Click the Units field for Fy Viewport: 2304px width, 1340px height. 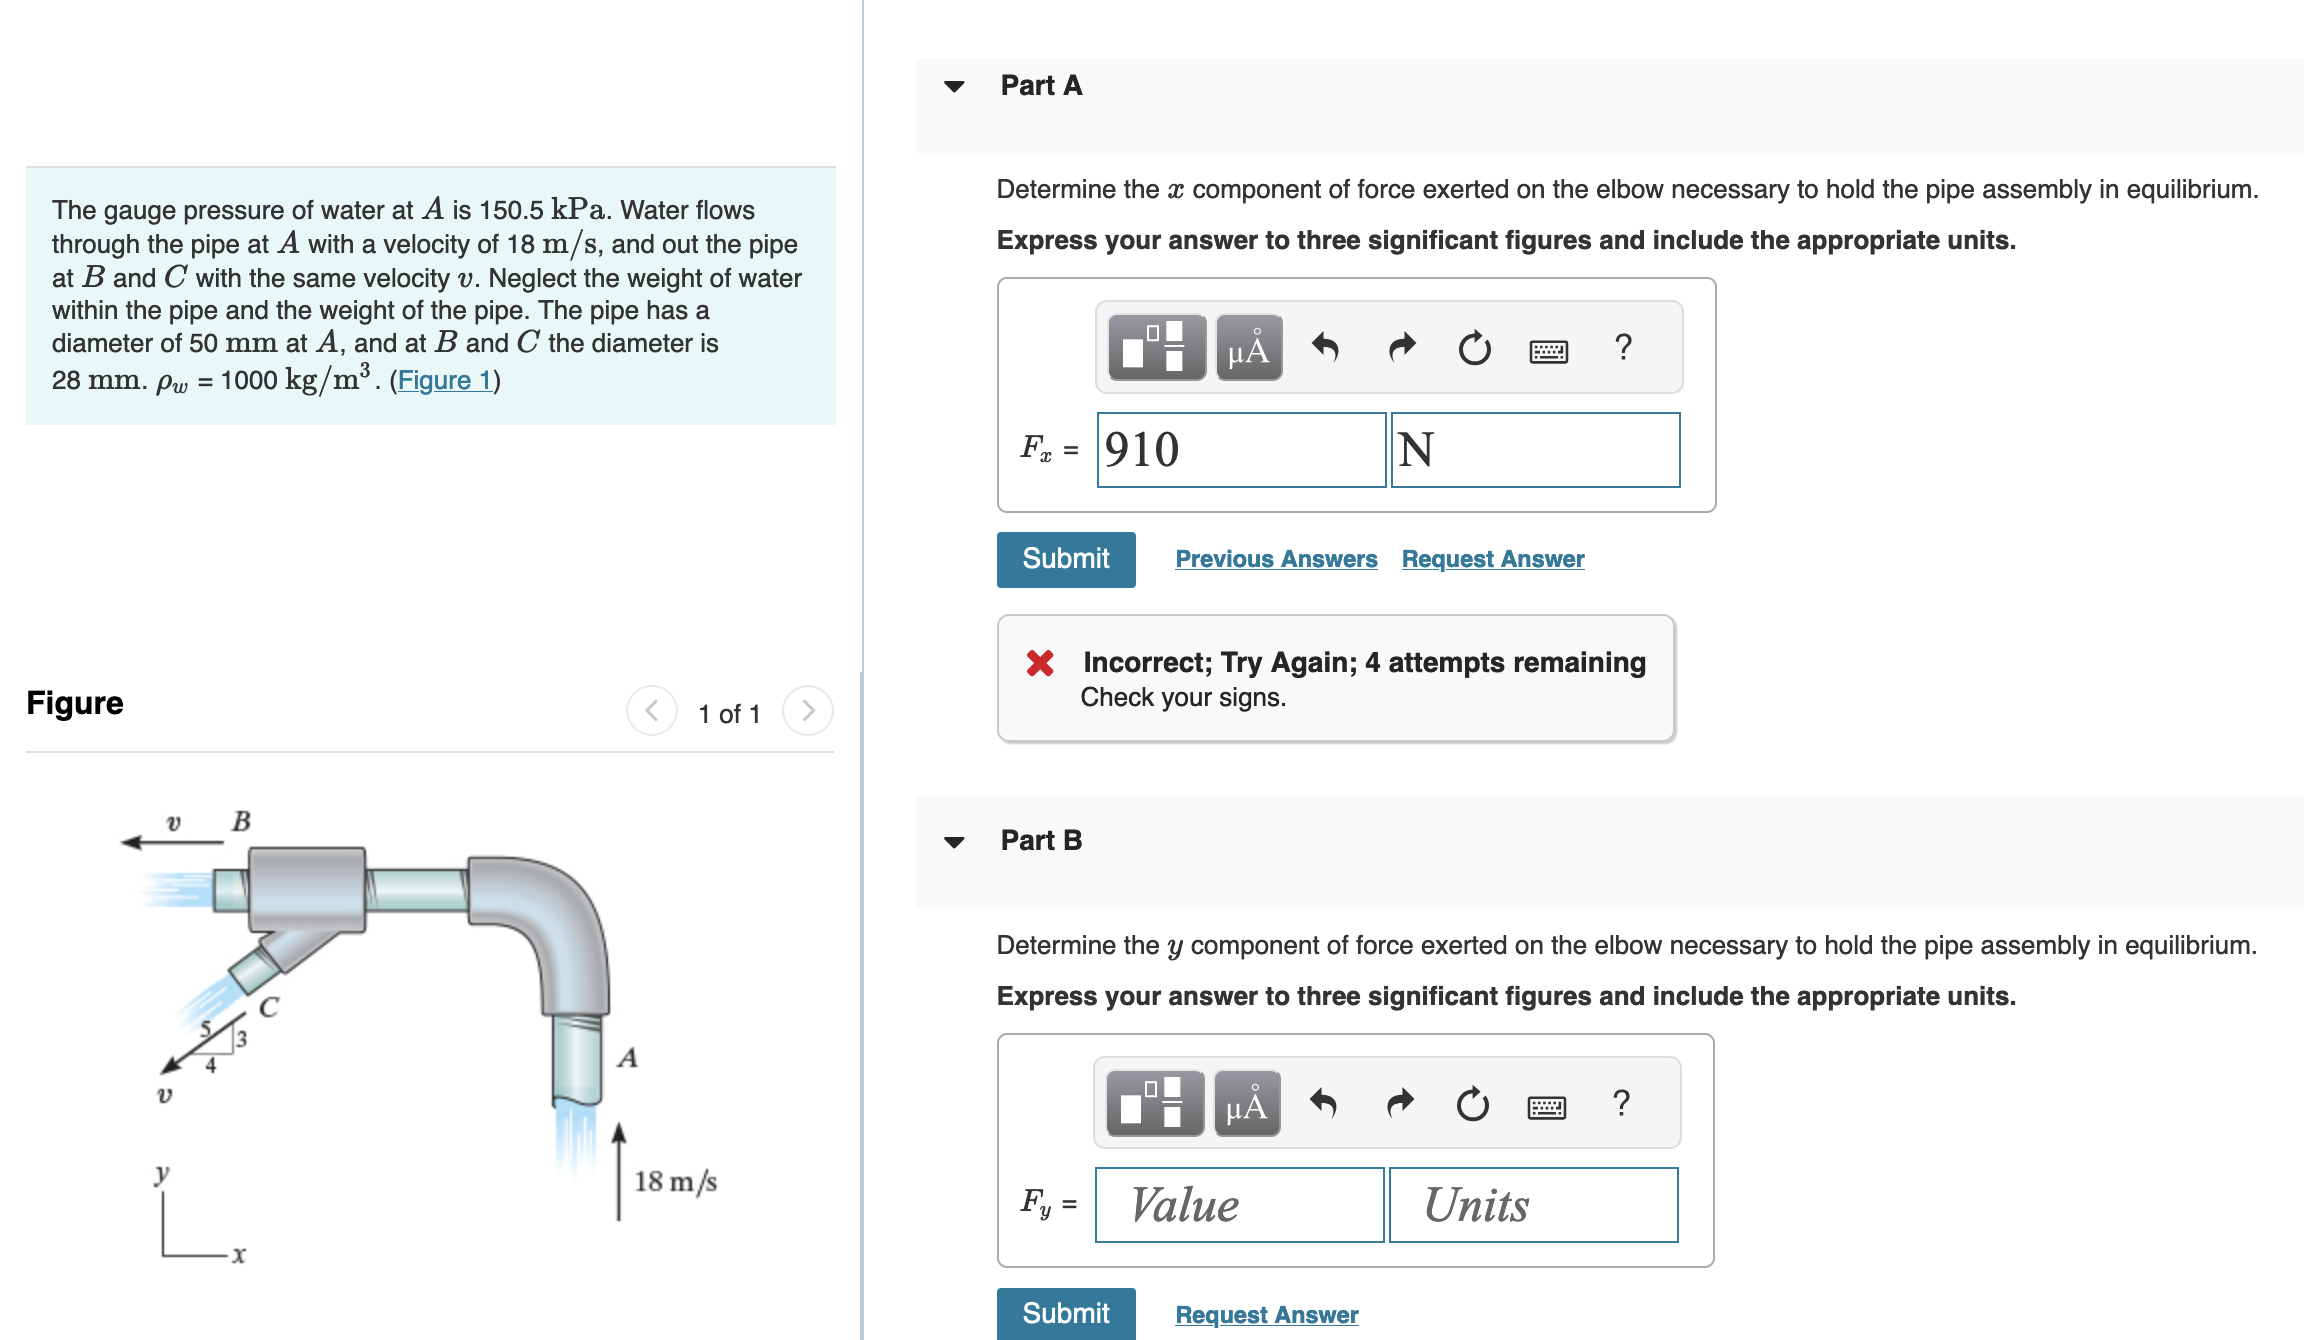tap(1532, 1205)
